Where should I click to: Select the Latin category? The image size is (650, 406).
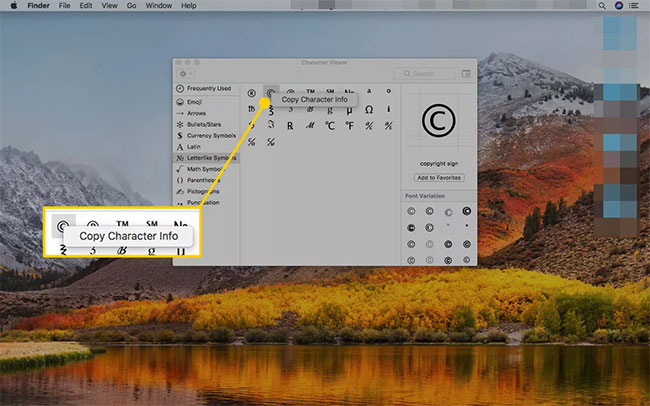(x=206, y=147)
